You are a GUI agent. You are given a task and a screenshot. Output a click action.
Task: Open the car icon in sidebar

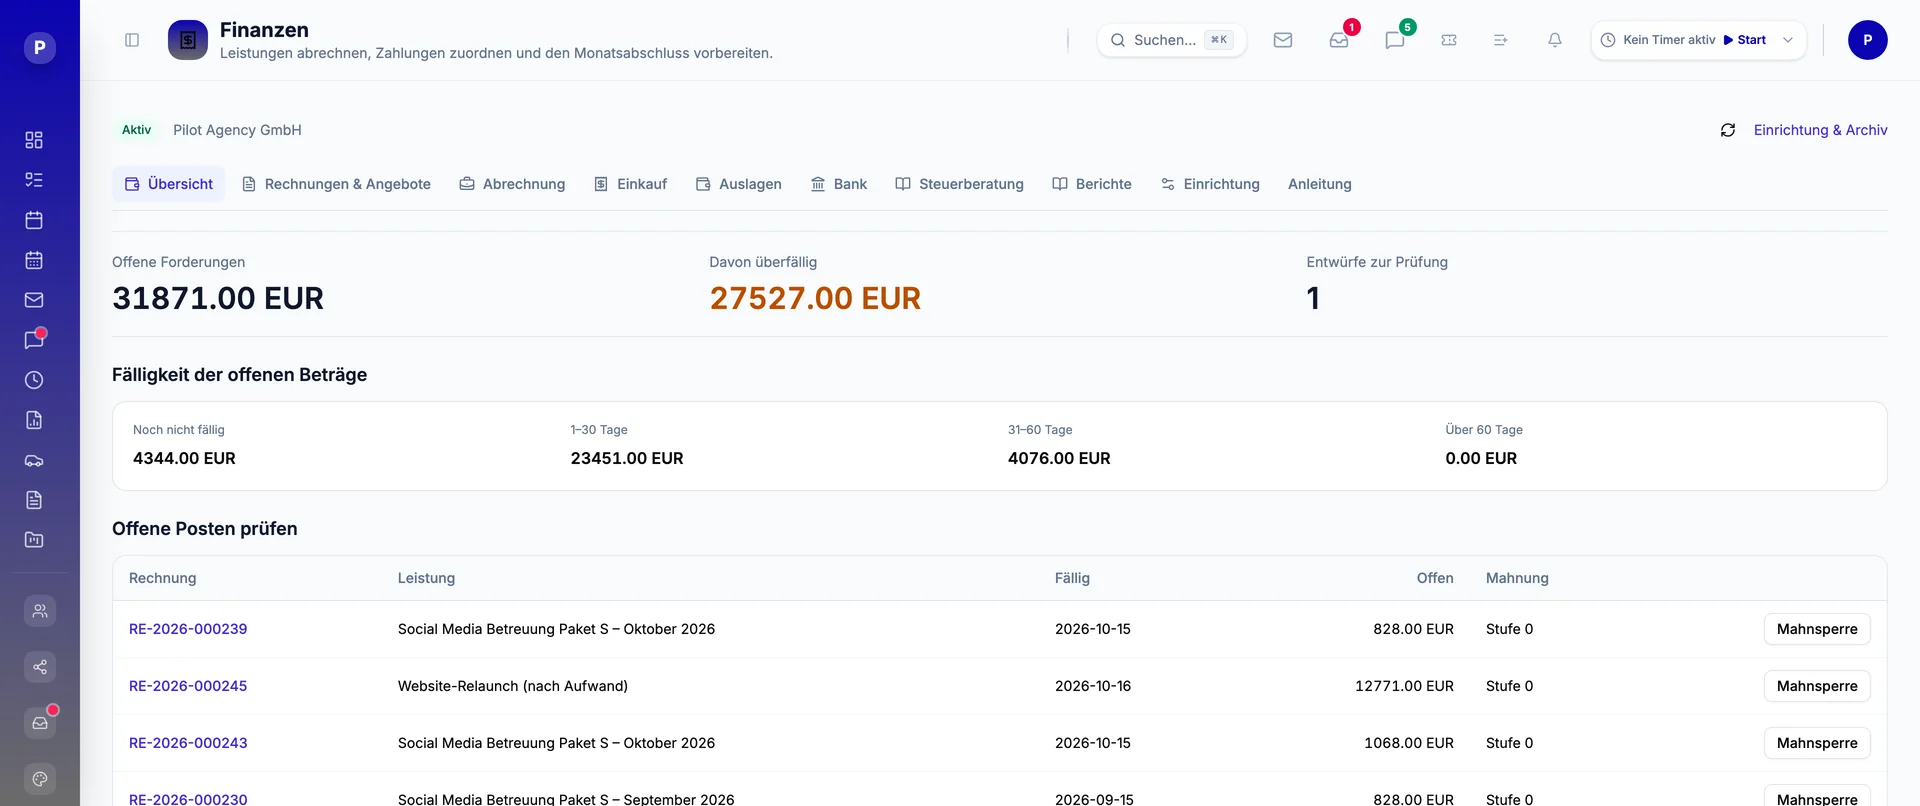34,460
